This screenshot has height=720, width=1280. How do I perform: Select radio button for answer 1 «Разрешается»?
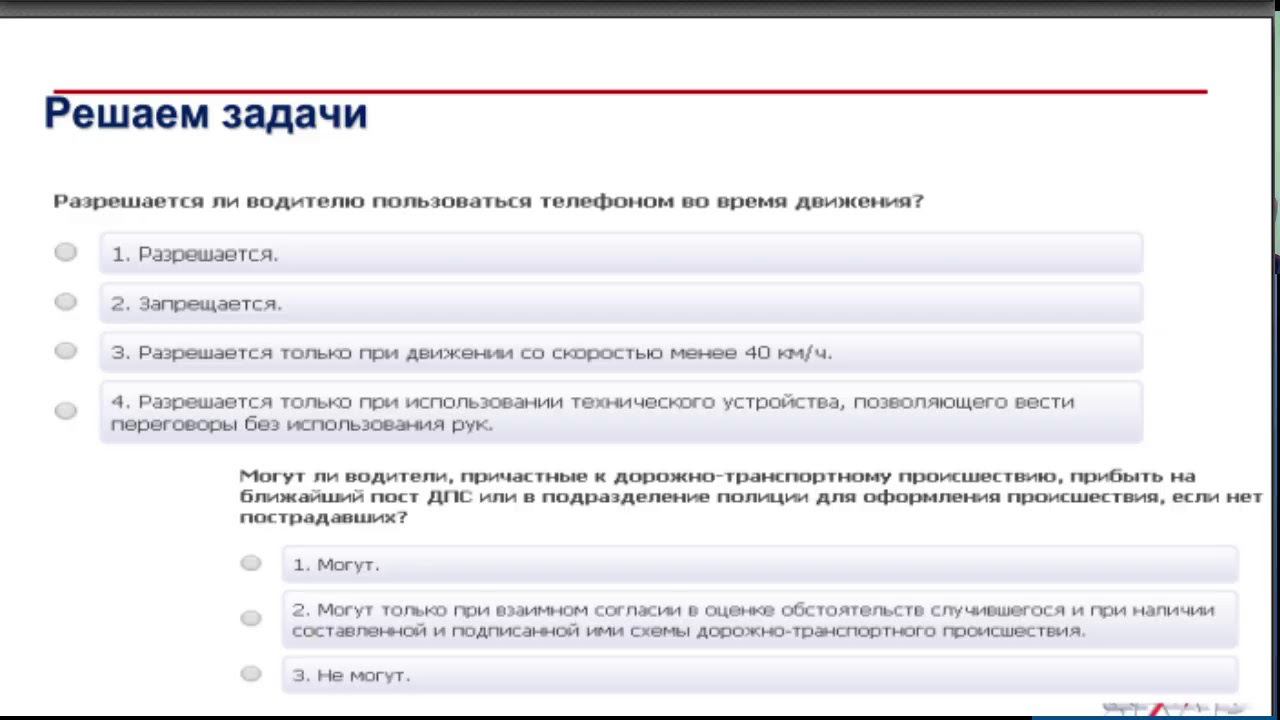(x=66, y=252)
